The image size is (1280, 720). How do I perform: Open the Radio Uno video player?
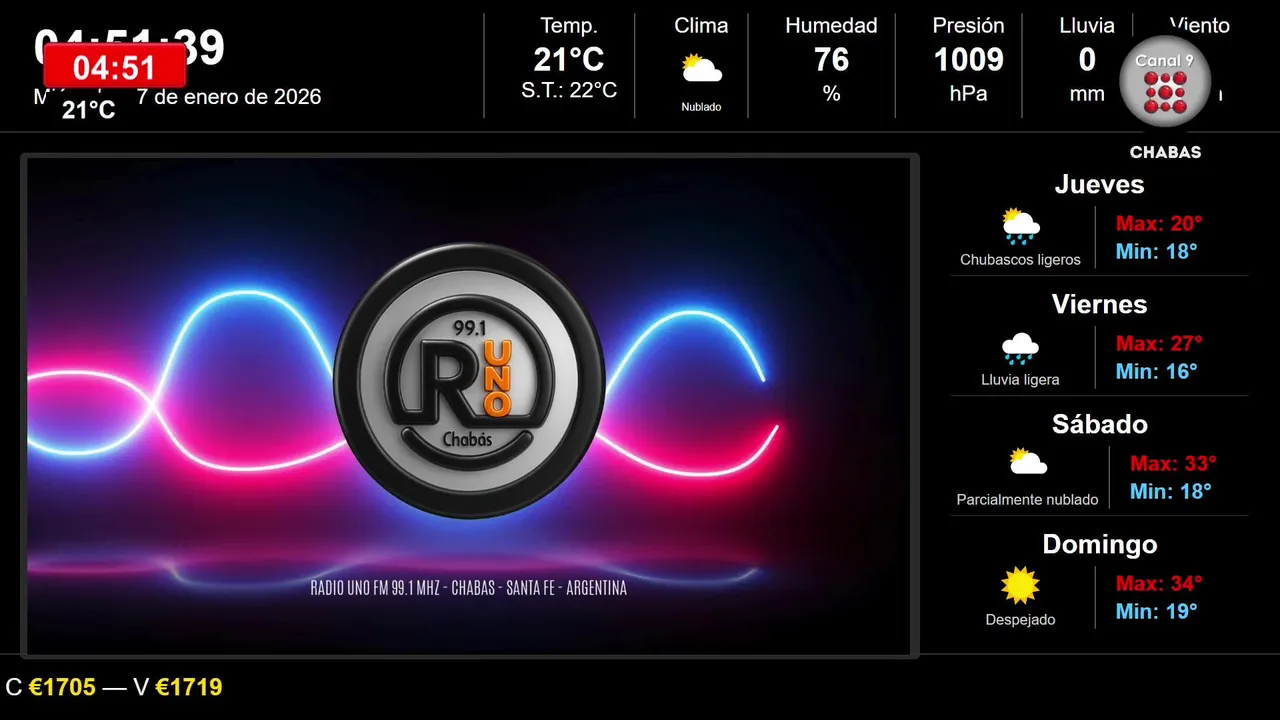[470, 406]
